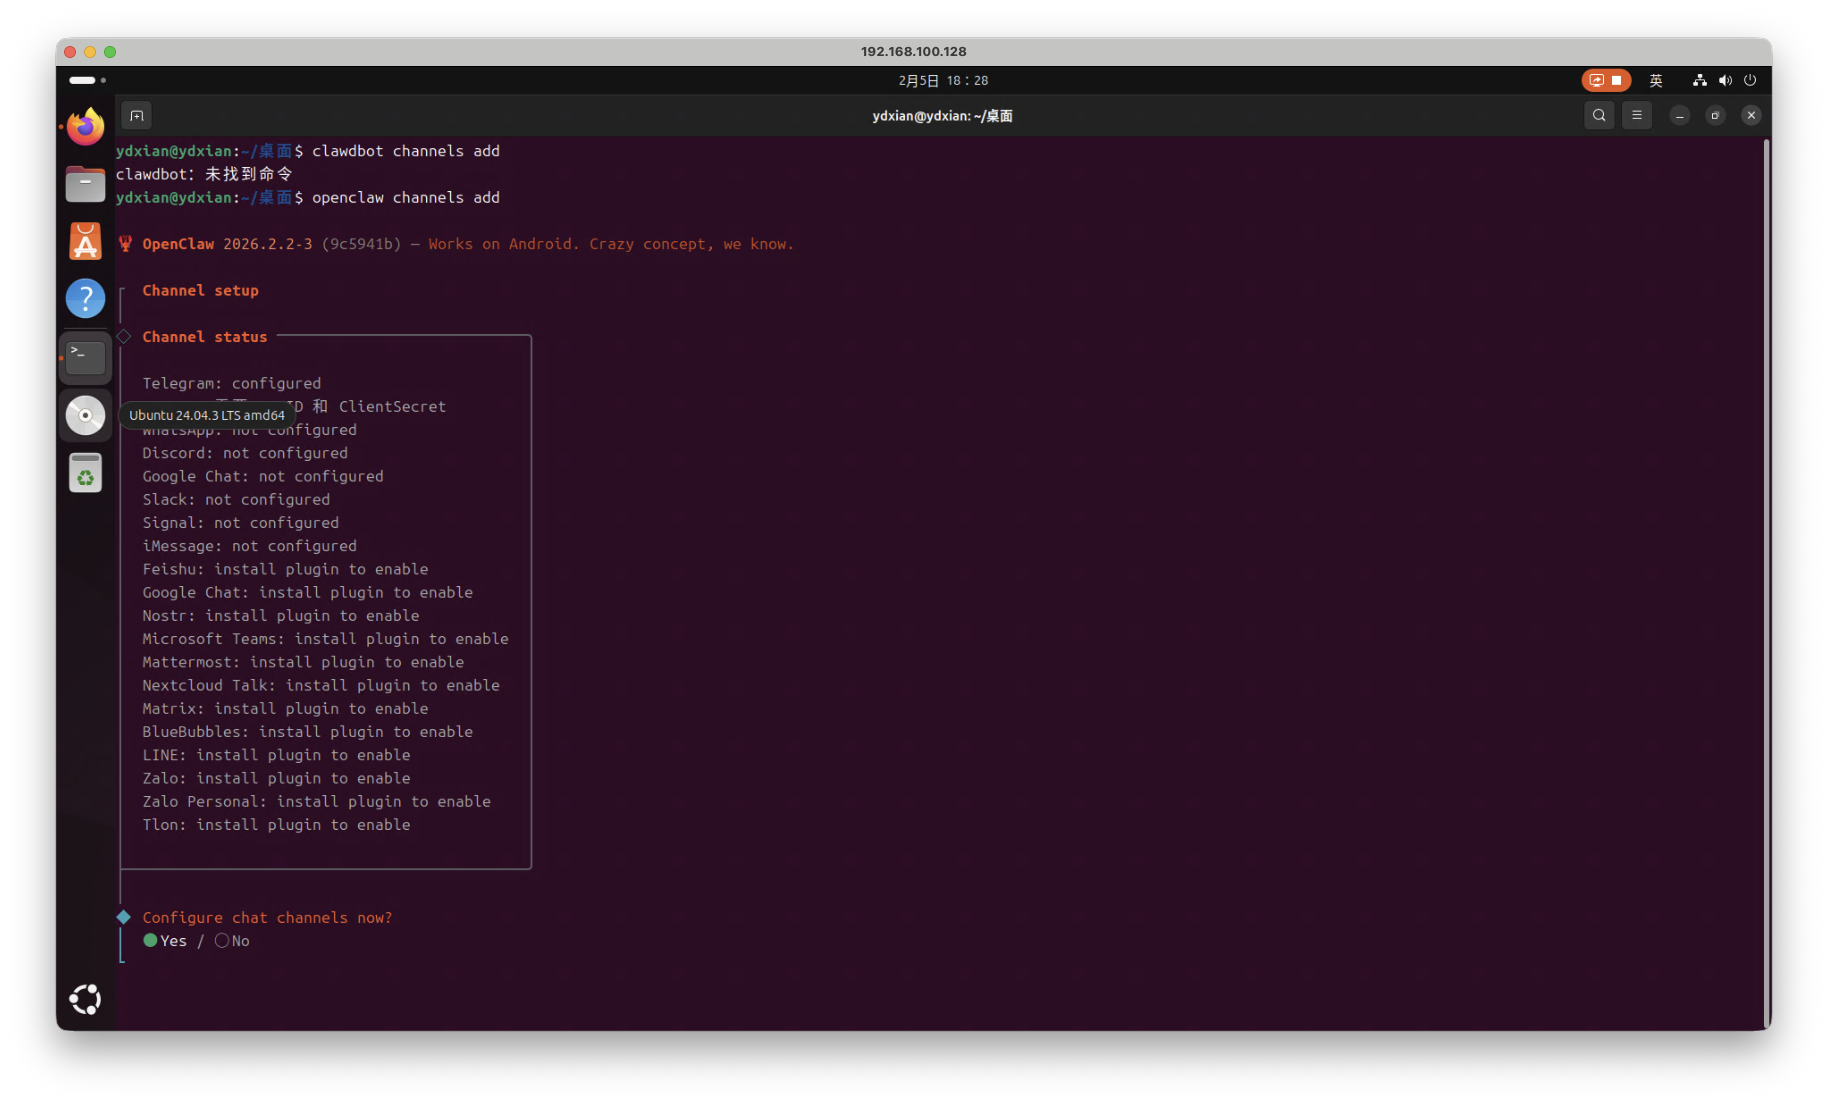The width and height of the screenshot is (1828, 1105).
Task: Open the terminal hamburger menu
Action: (x=1637, y=115)
